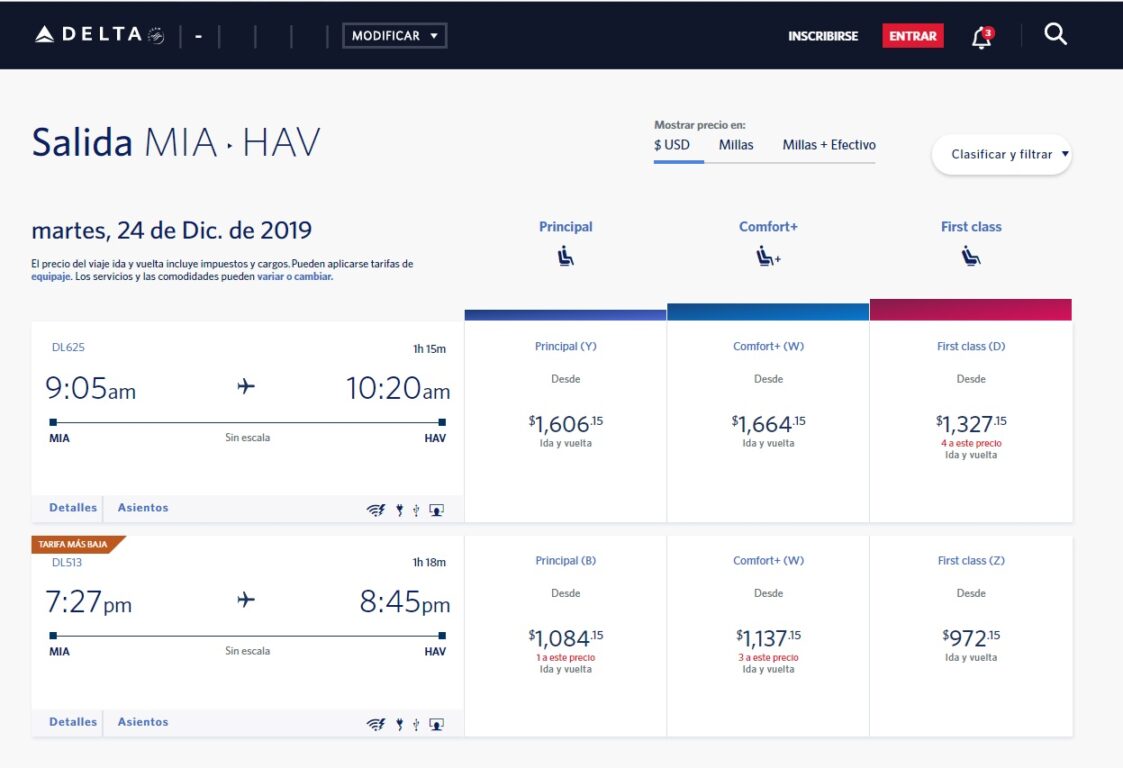Select the First class column header
This screenshot has width=1123, height=768.
point(971,226)
